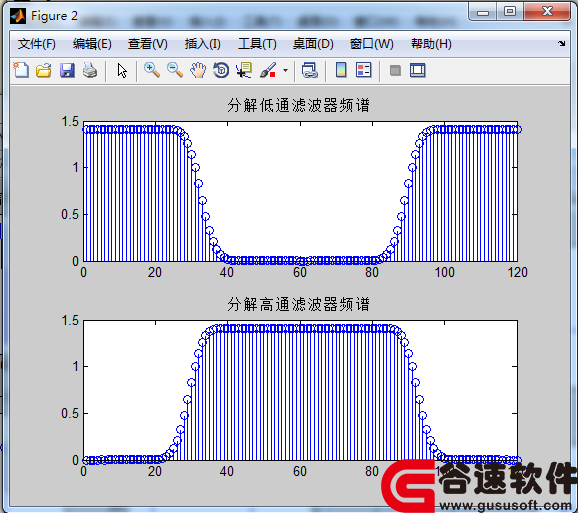
Task: Enable the Data Cursor tool
Action: point(244,70)
